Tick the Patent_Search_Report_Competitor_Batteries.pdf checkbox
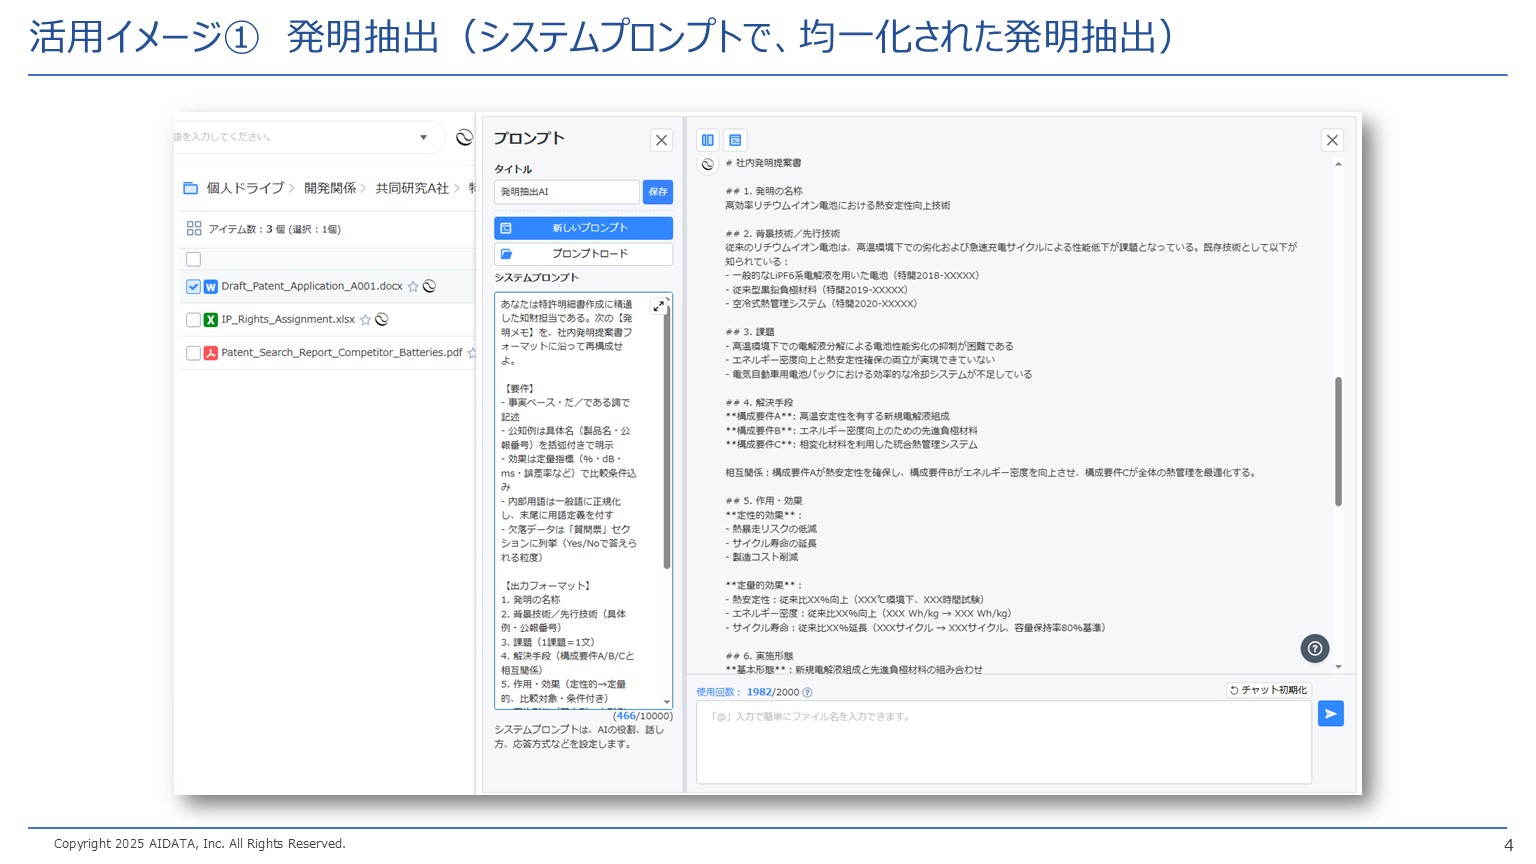This screenshot has height=864, width=1536. (x=194, y=353)
